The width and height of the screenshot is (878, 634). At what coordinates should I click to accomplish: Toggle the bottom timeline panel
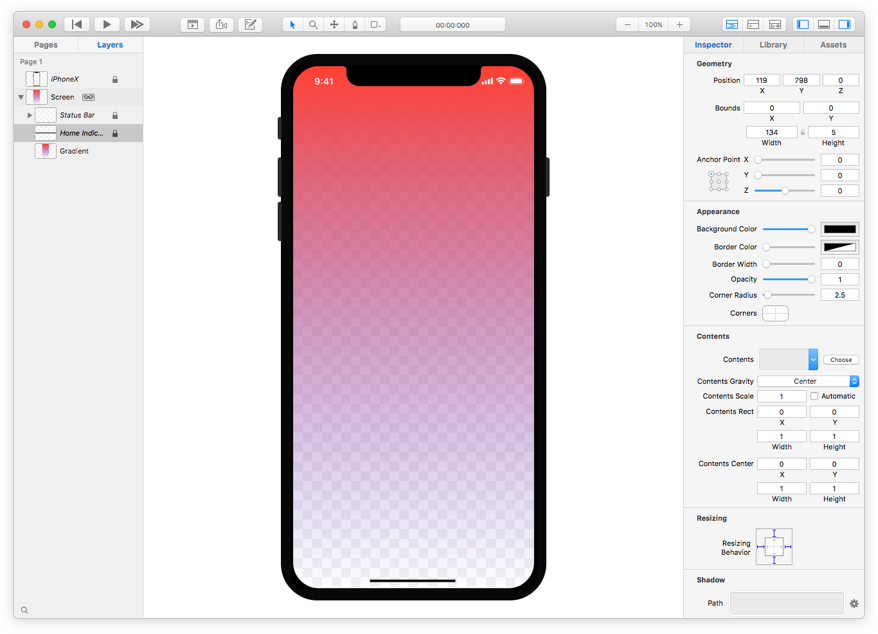click(x=824, y=25)
